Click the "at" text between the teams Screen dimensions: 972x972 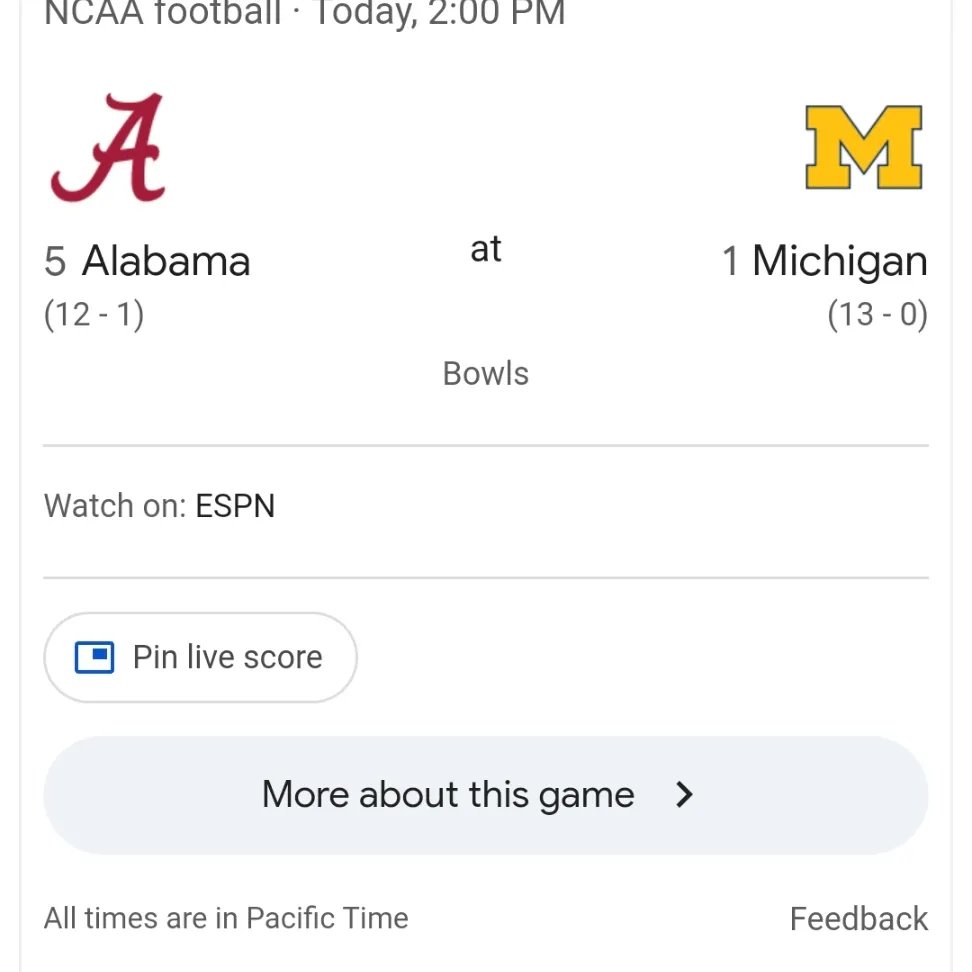click(485, 249)
